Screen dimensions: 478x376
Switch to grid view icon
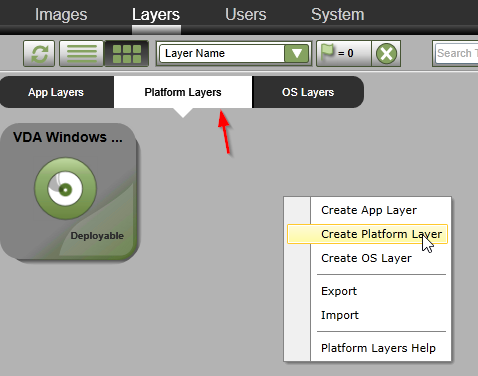pos(127,54)
